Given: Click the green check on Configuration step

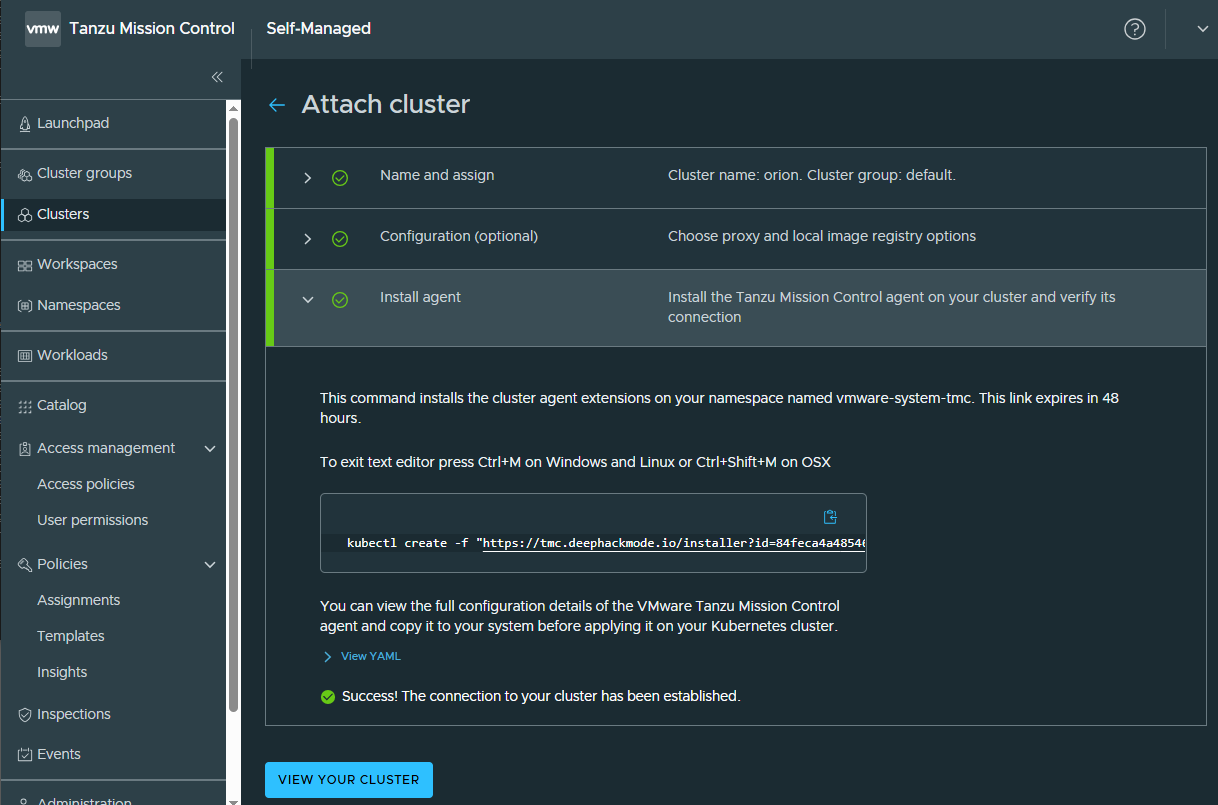Looking at the screenshot, I should [x=340, y=239].
